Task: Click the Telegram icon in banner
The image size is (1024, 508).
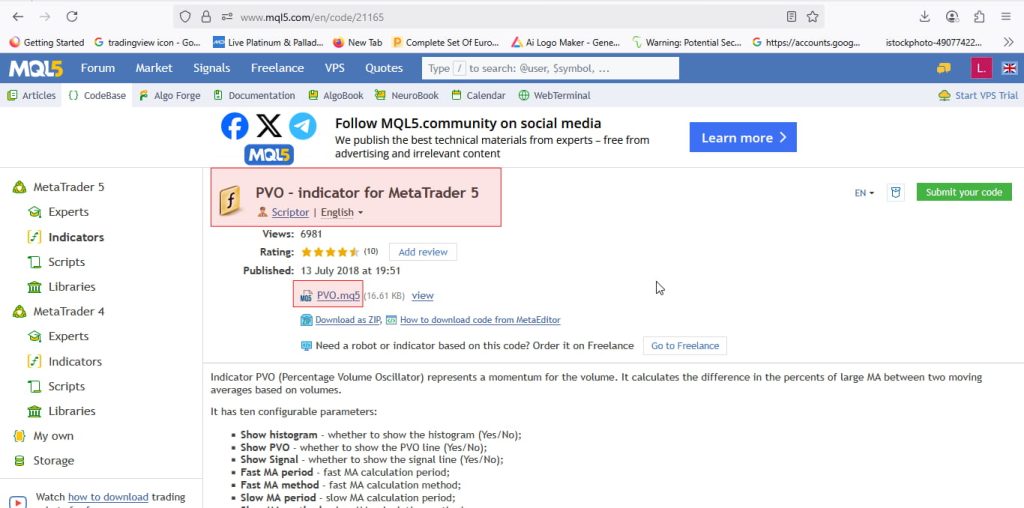Action: point(303,126)
